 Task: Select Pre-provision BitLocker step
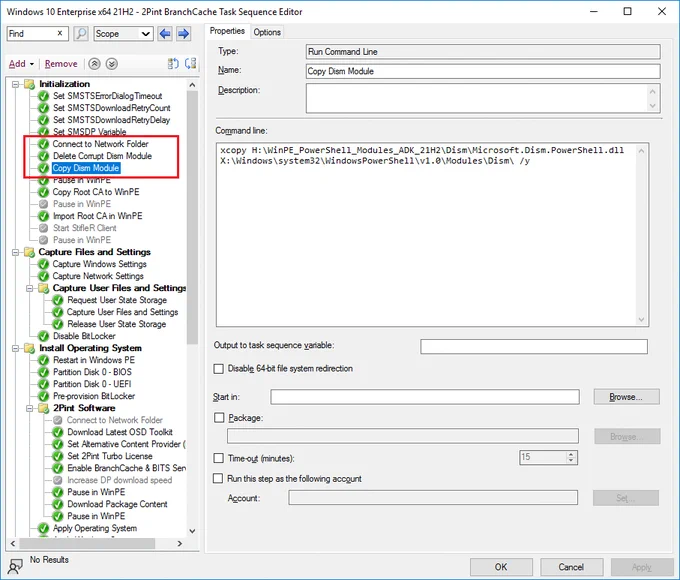point(94,396)
